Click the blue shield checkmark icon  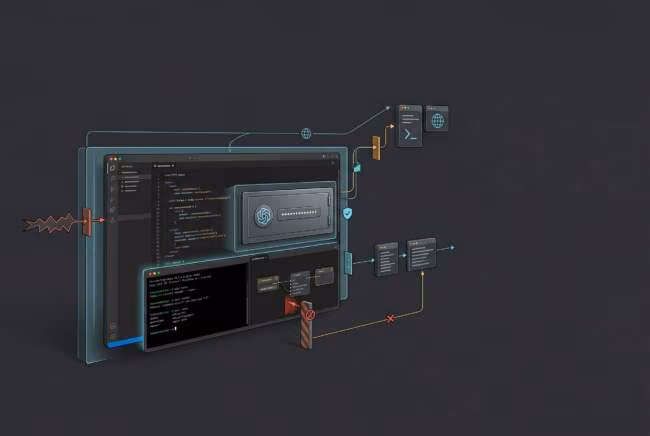pyautogui.click(x=347, y=213)
